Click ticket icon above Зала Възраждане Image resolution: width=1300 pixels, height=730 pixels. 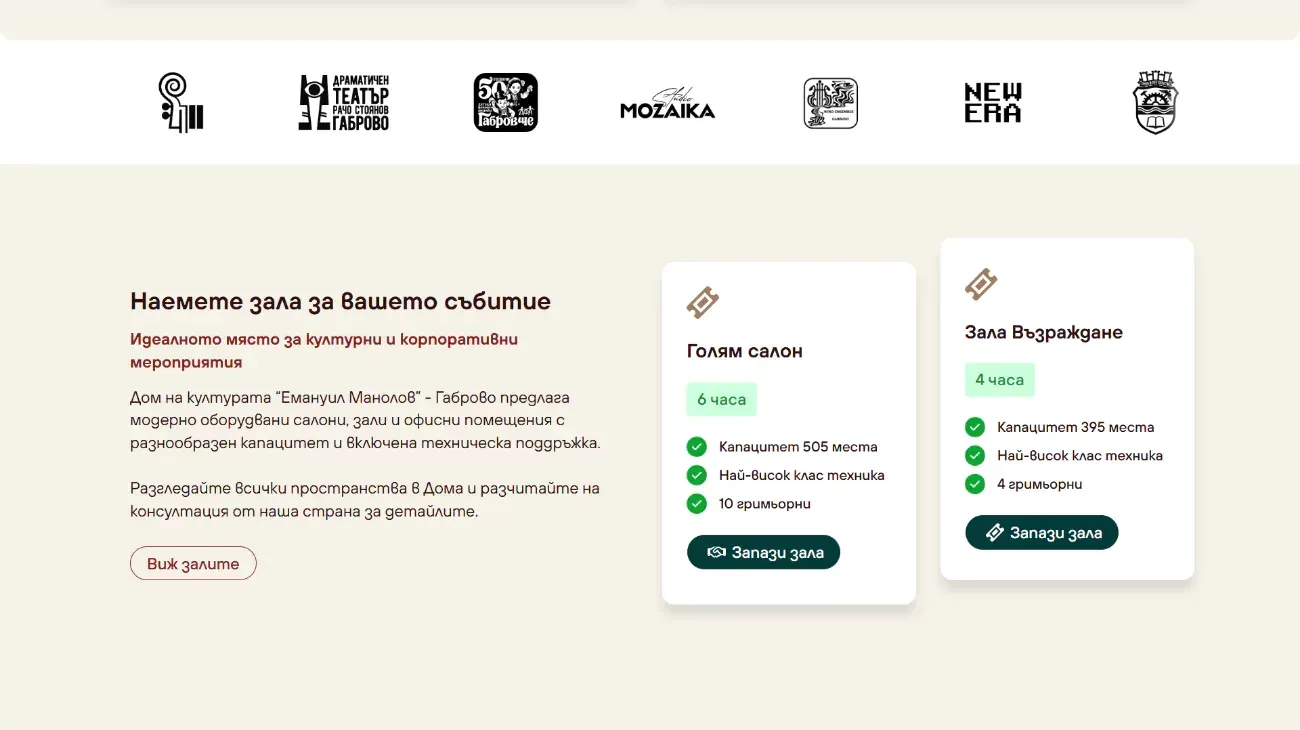[x=981, y=284]
